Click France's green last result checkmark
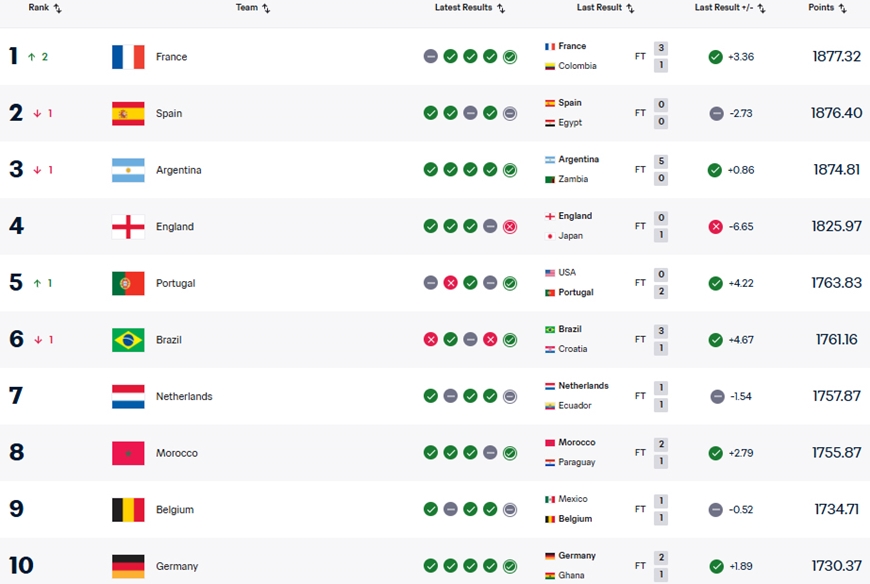The image size is (870, 584). (715, 57)
